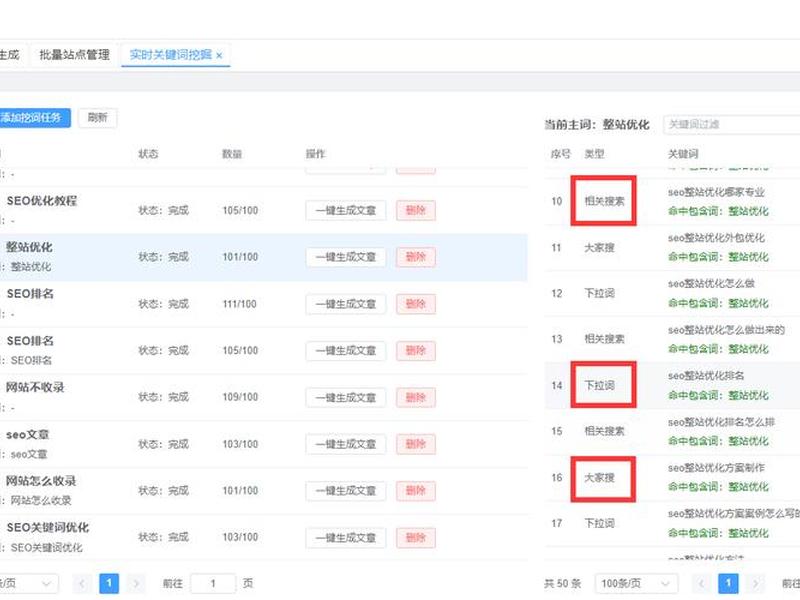
Task: Select the SEO优化教程 task name
Action: coord(41,201)
